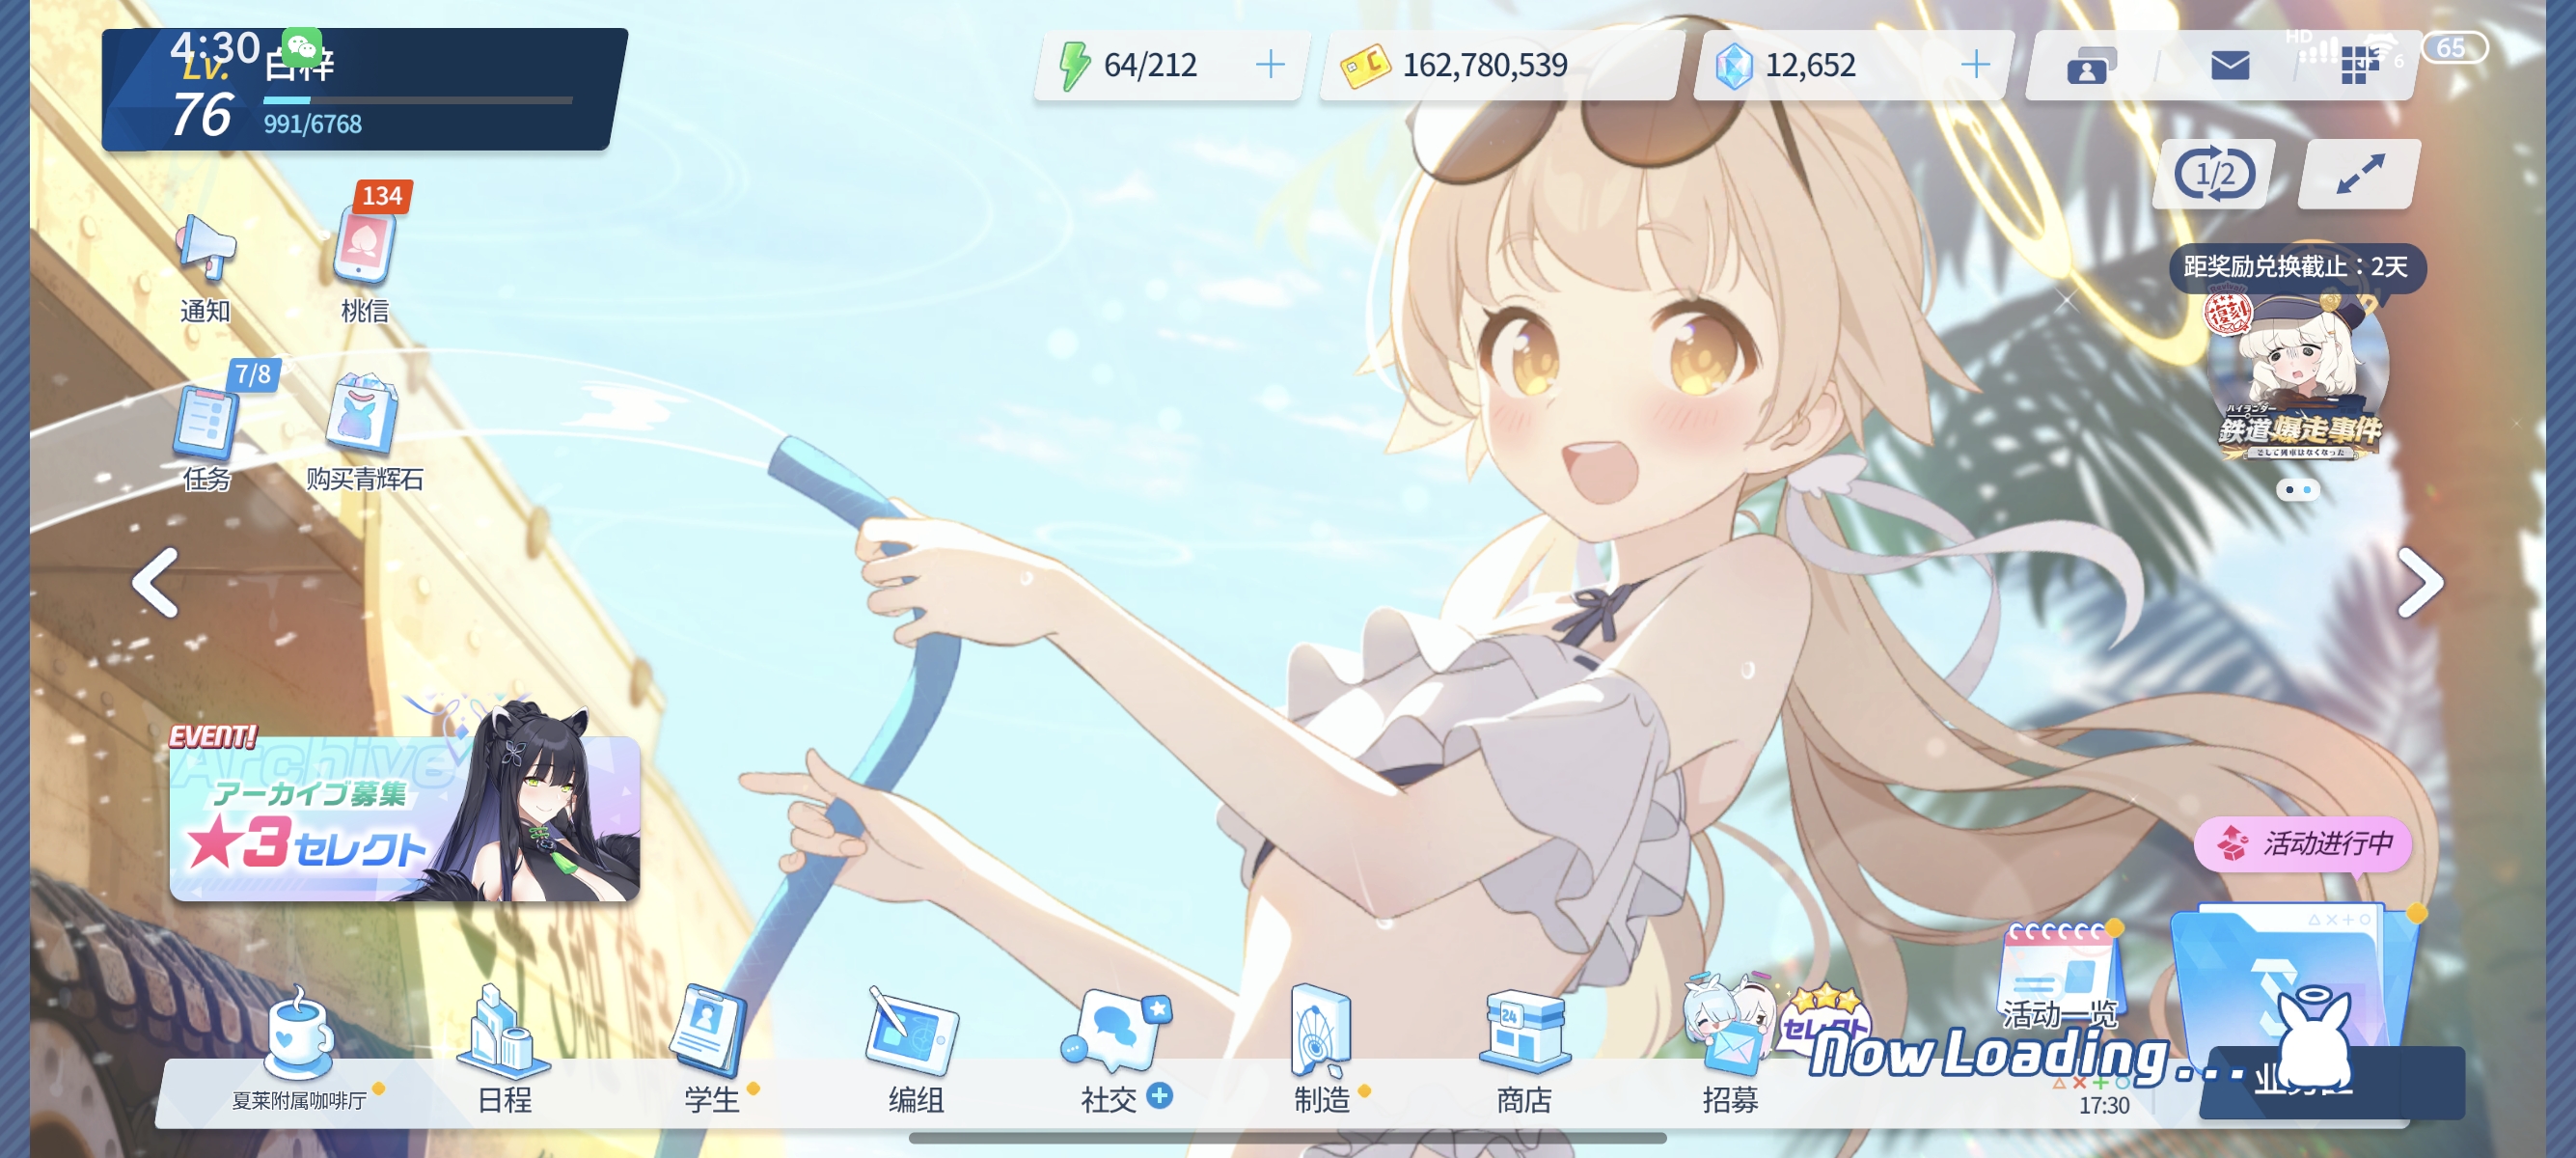
Task: Open the 商店 shop menu item
Action: tap(1524, 1050)
